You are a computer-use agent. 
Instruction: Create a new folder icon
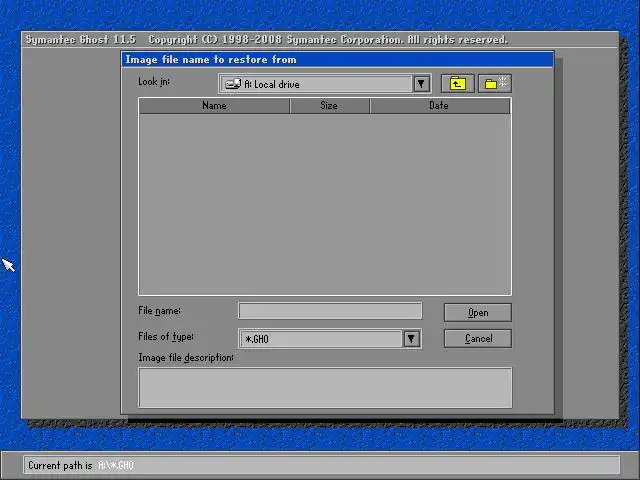(x=495, y=84)
